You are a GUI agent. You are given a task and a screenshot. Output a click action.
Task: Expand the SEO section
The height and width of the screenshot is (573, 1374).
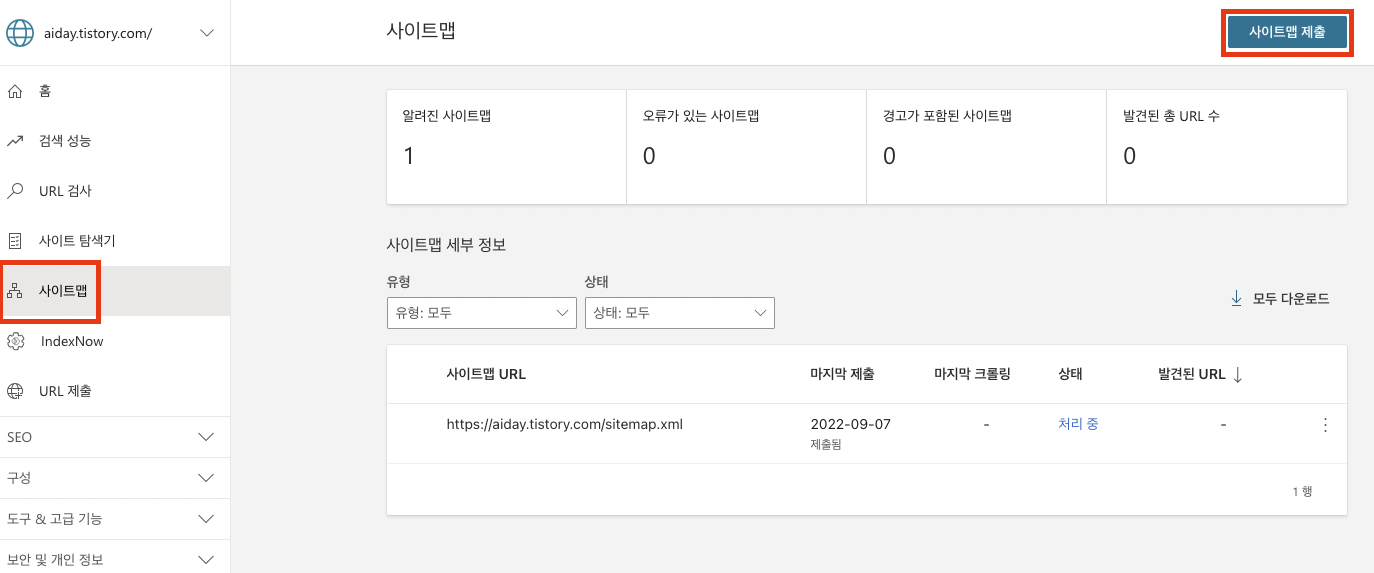pyautogui.click(x=115, y=437)
